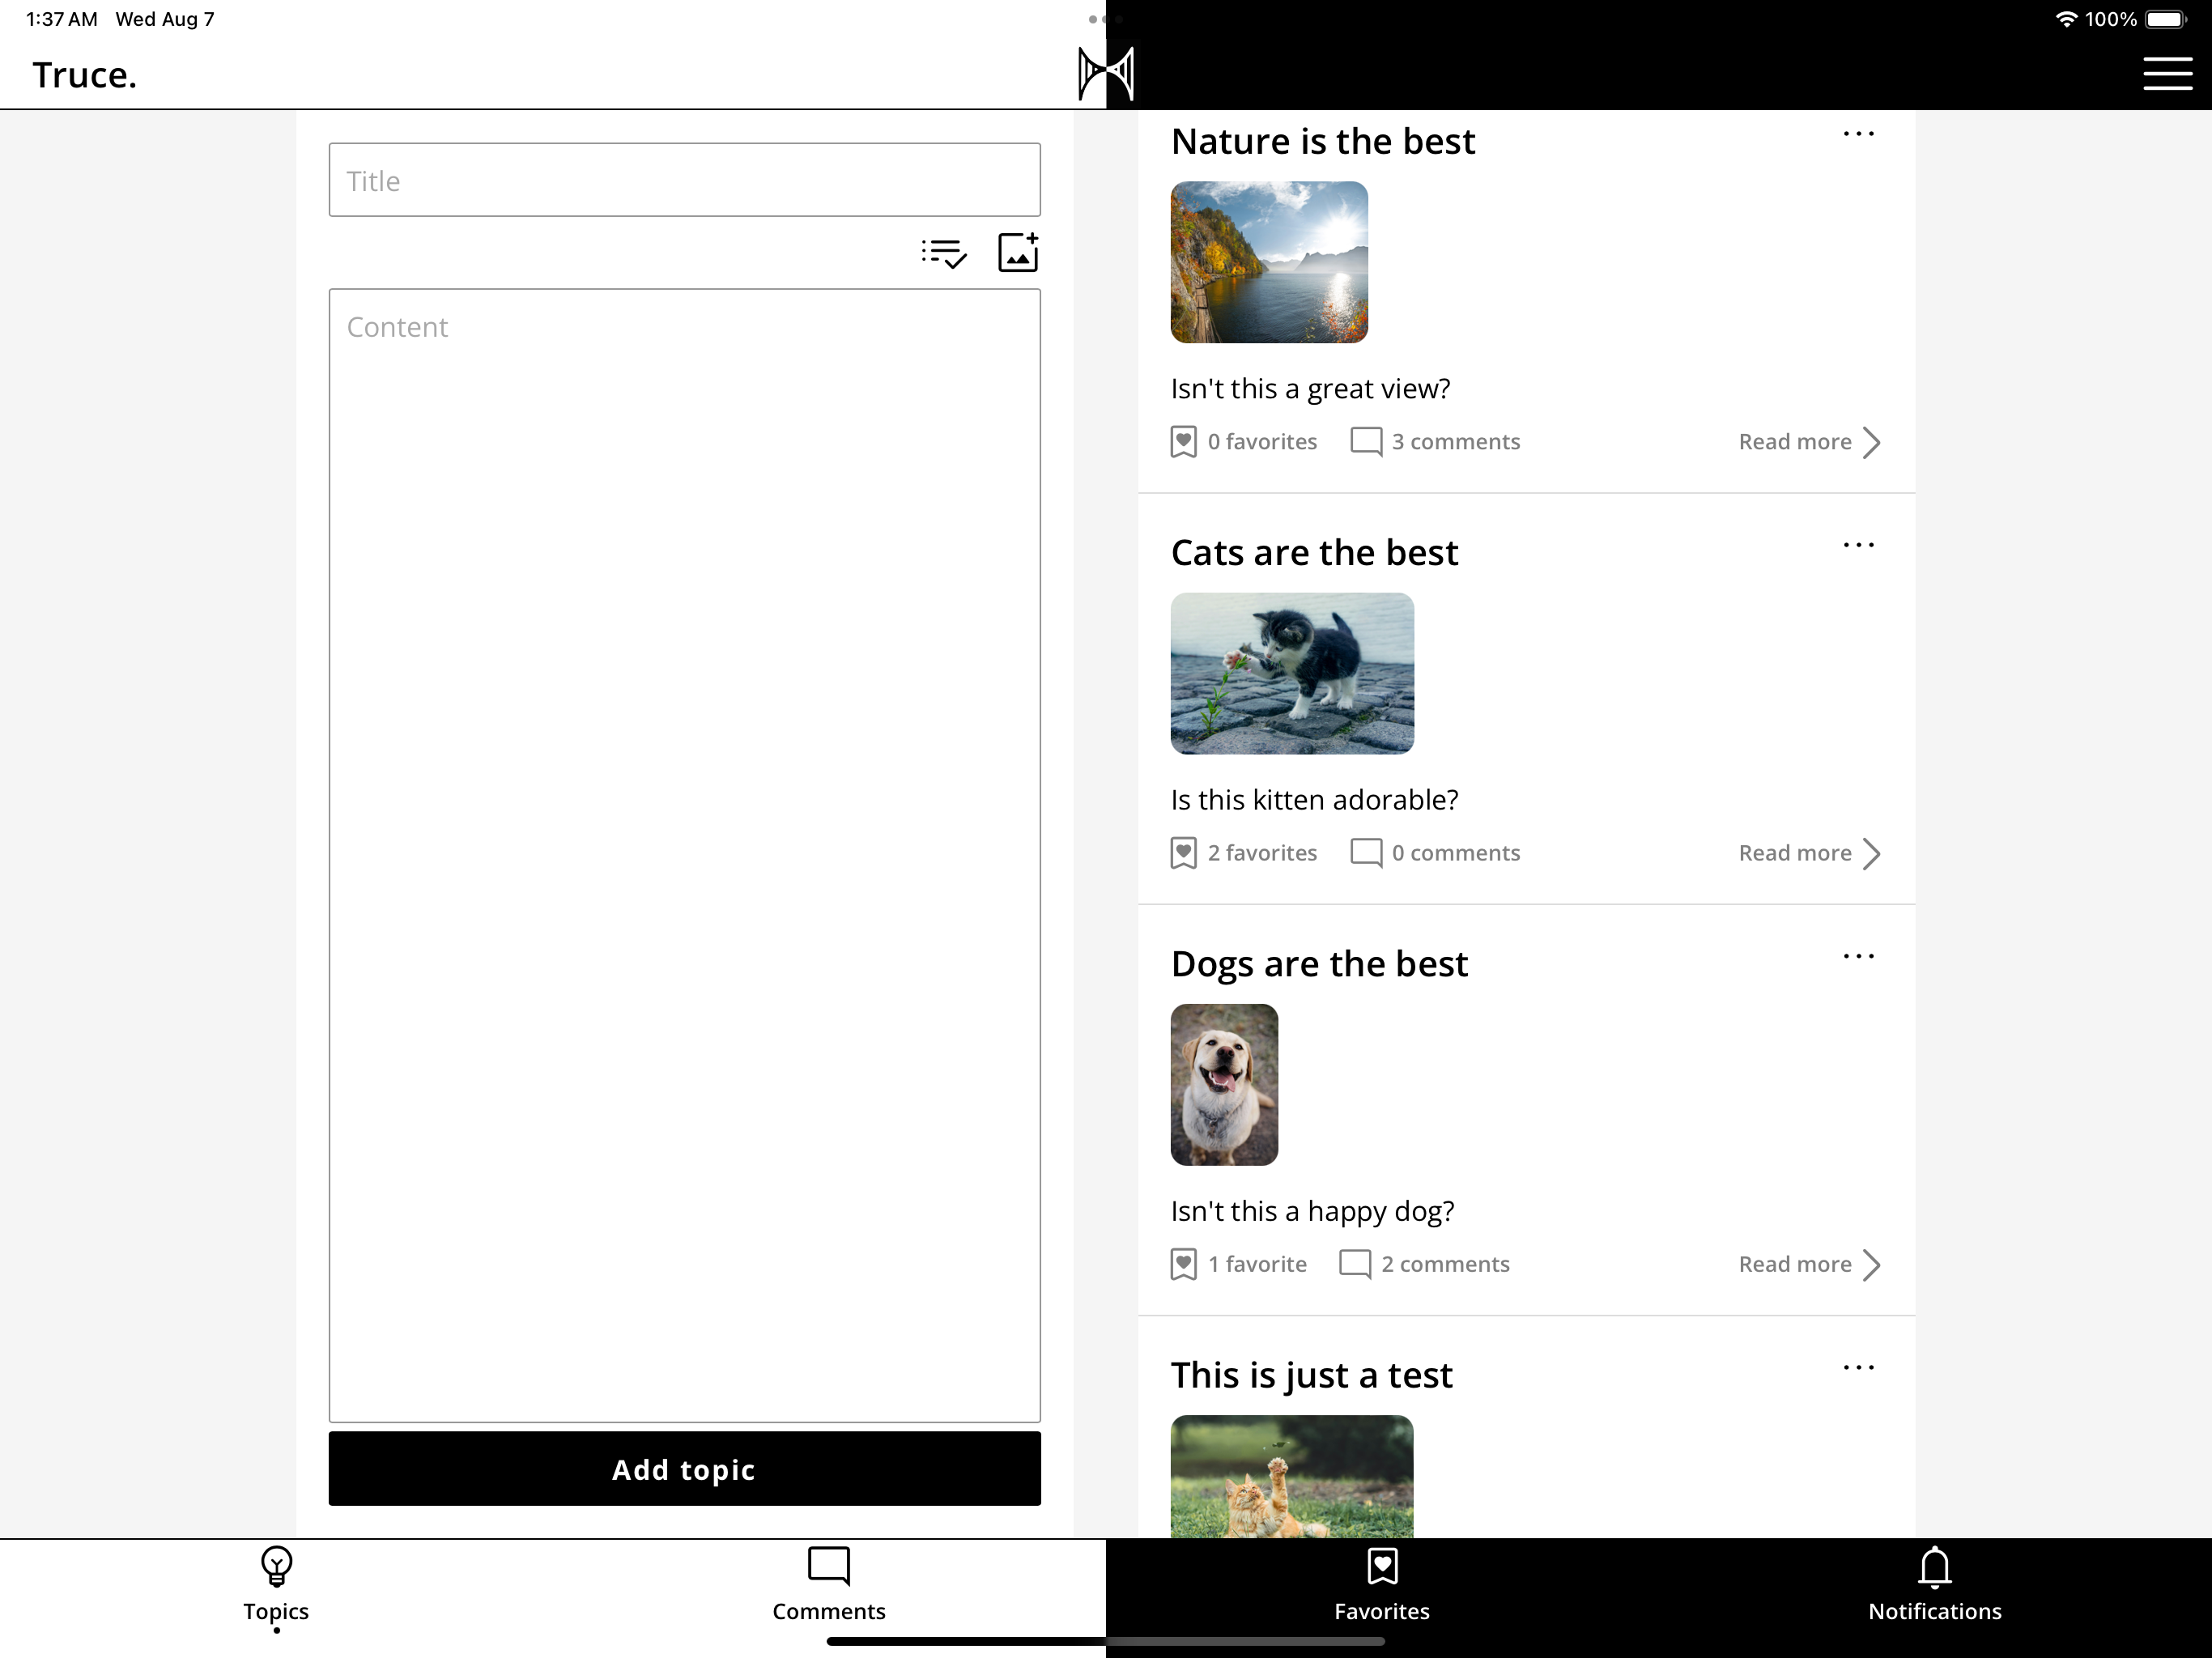The height and width of the screenshot is (1658, 2212).
Task: Tap the Truce logo emblem
Action: tap(1106, 73)
